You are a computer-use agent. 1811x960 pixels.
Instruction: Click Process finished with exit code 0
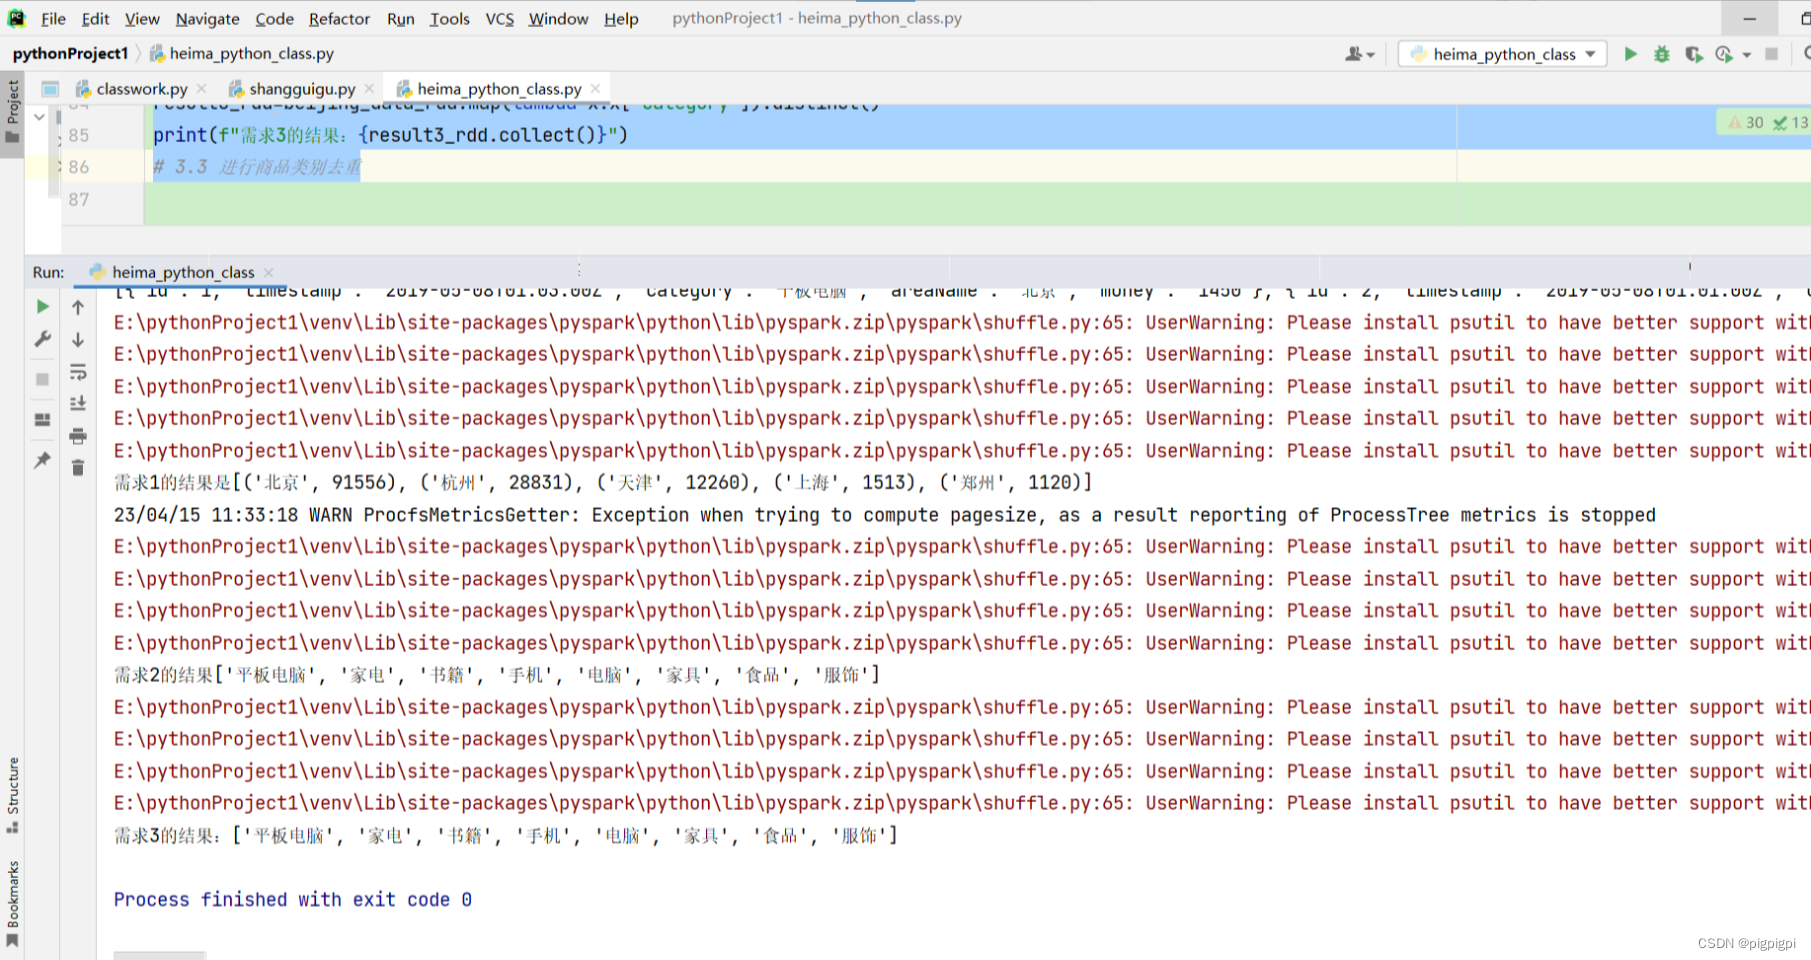(x=293, y=899)
